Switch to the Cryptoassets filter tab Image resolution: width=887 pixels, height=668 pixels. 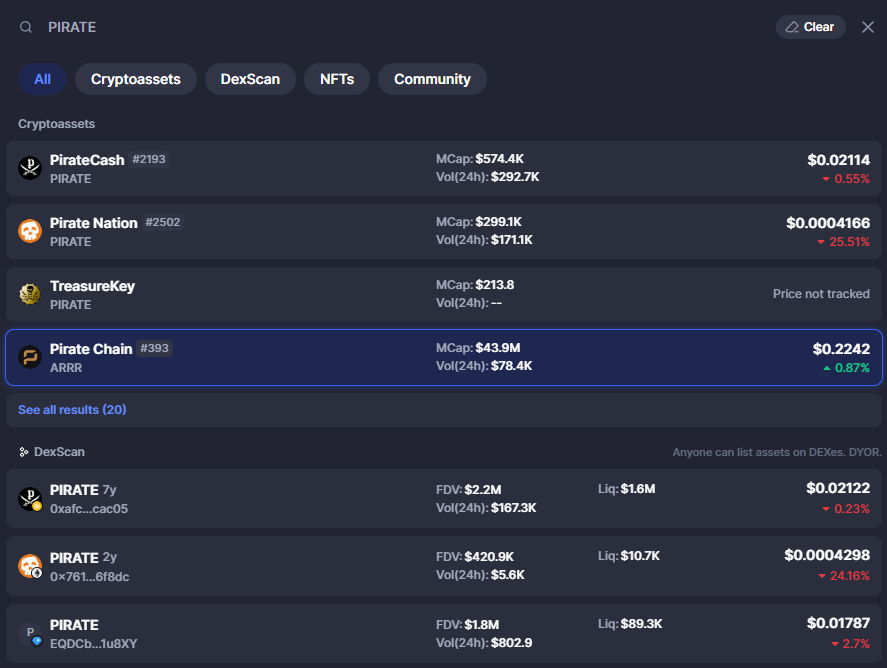click(136, 79)
